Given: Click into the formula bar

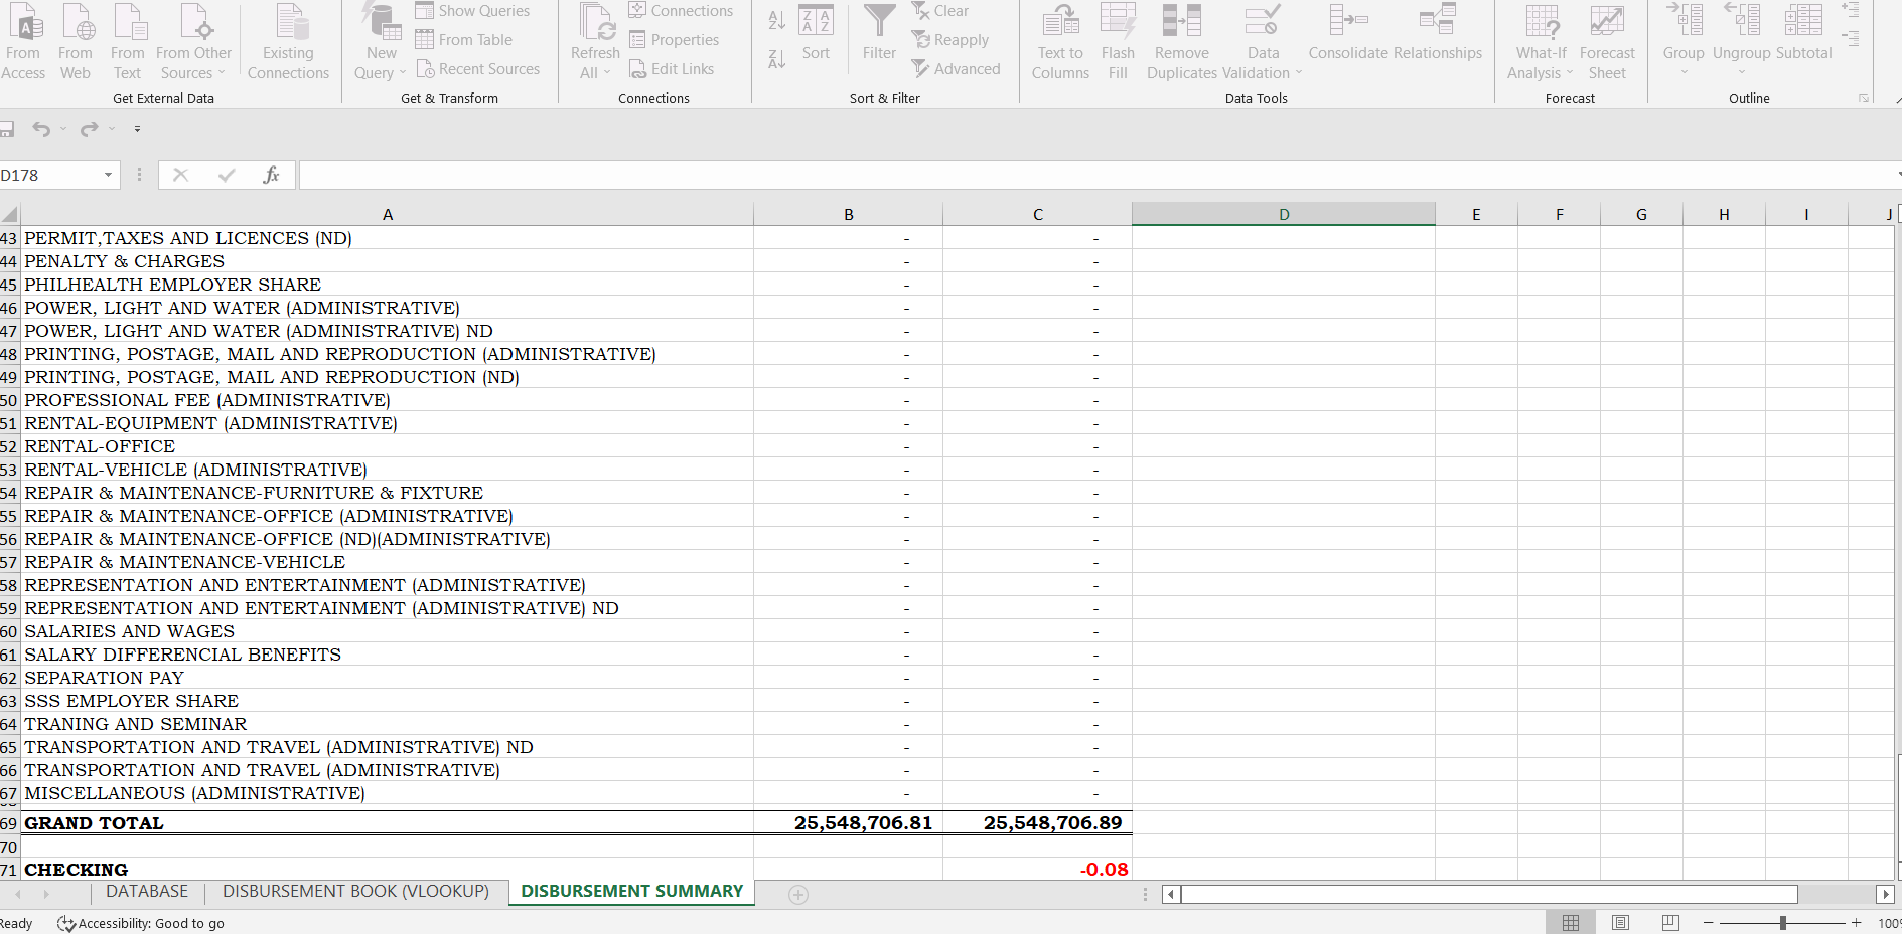Looking at the screenshot, I should point(1097,175).
